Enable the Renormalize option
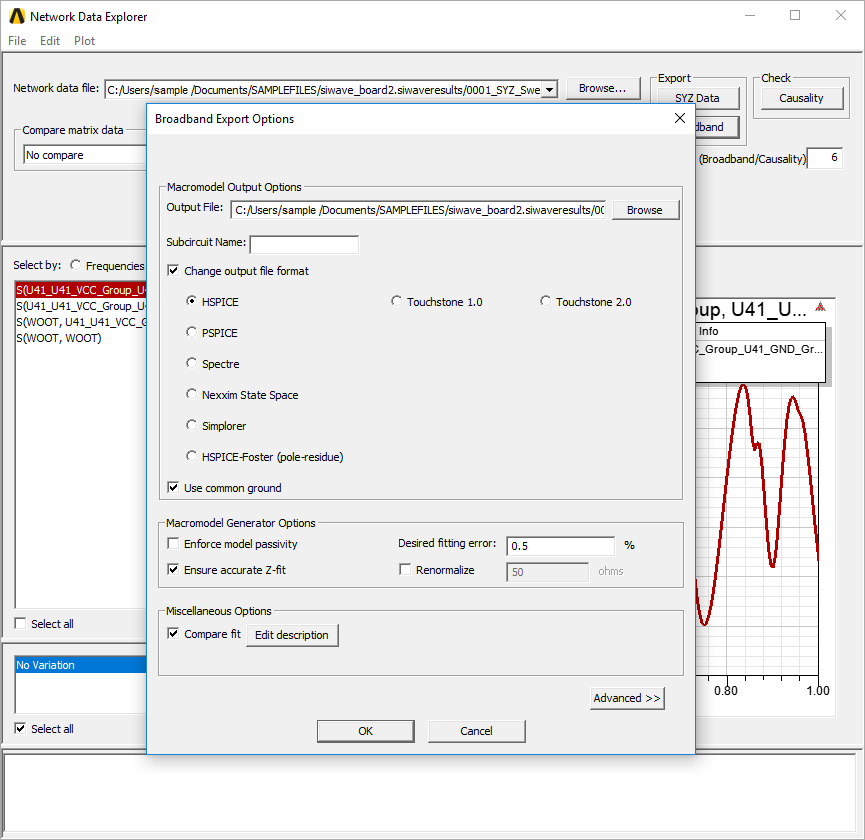The width and height of the screenshot is (865, 840). [405, 568]
